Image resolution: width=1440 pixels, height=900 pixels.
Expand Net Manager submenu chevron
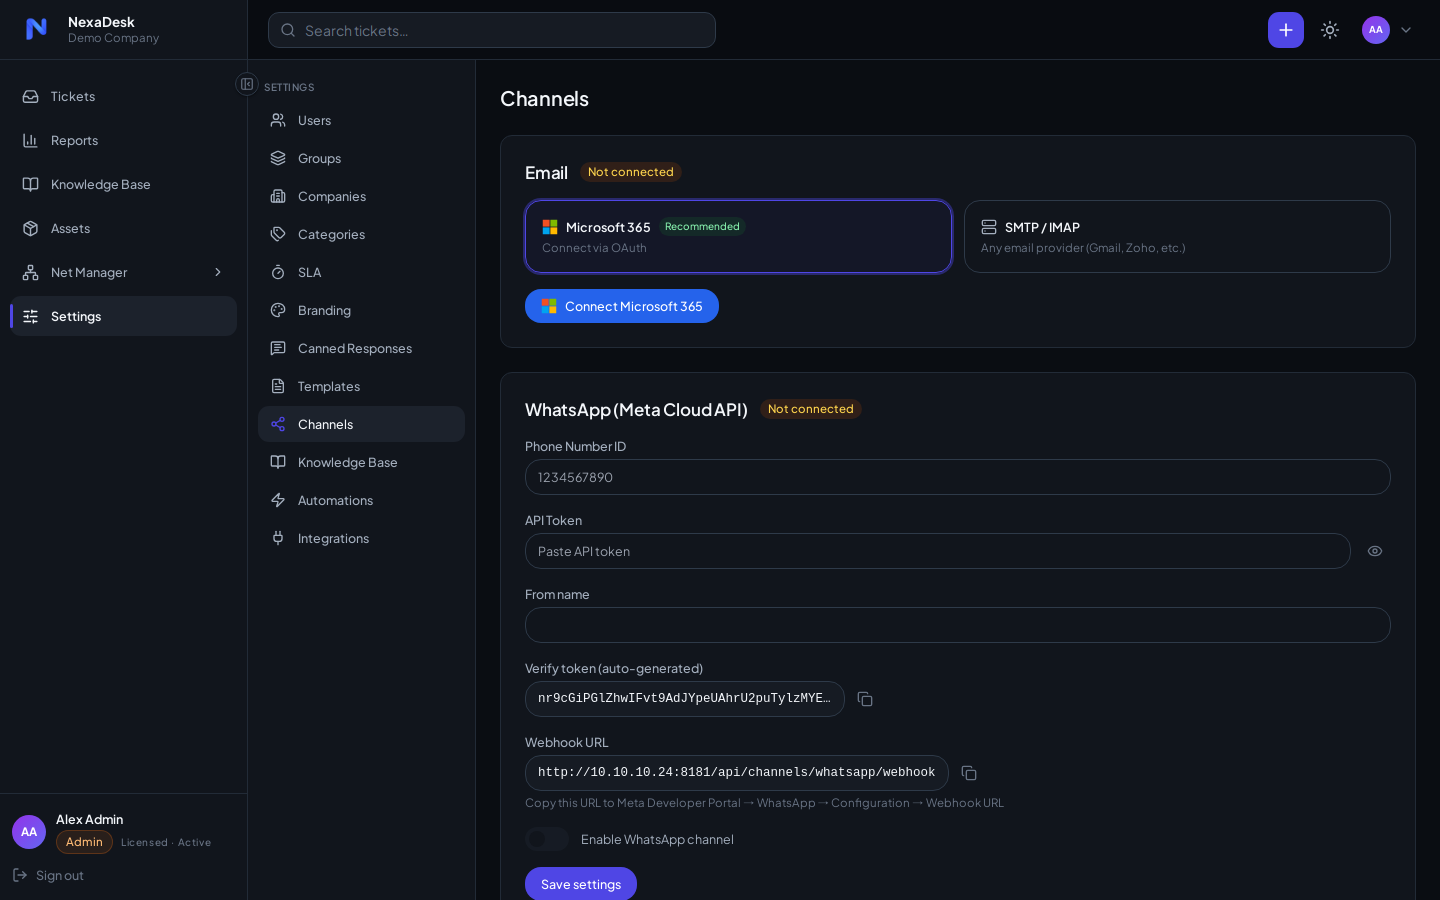point(218,272)
